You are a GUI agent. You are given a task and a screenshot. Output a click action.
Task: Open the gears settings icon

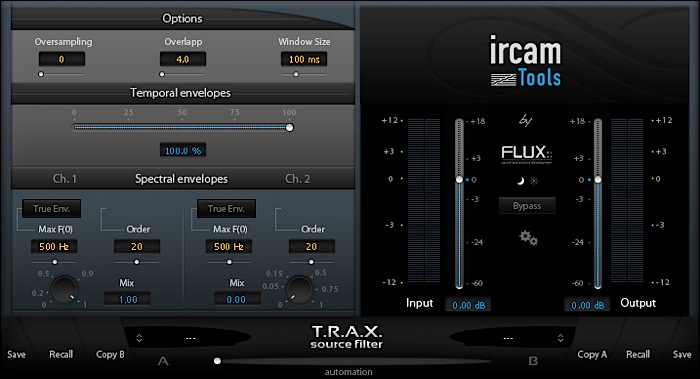(528, 237)
